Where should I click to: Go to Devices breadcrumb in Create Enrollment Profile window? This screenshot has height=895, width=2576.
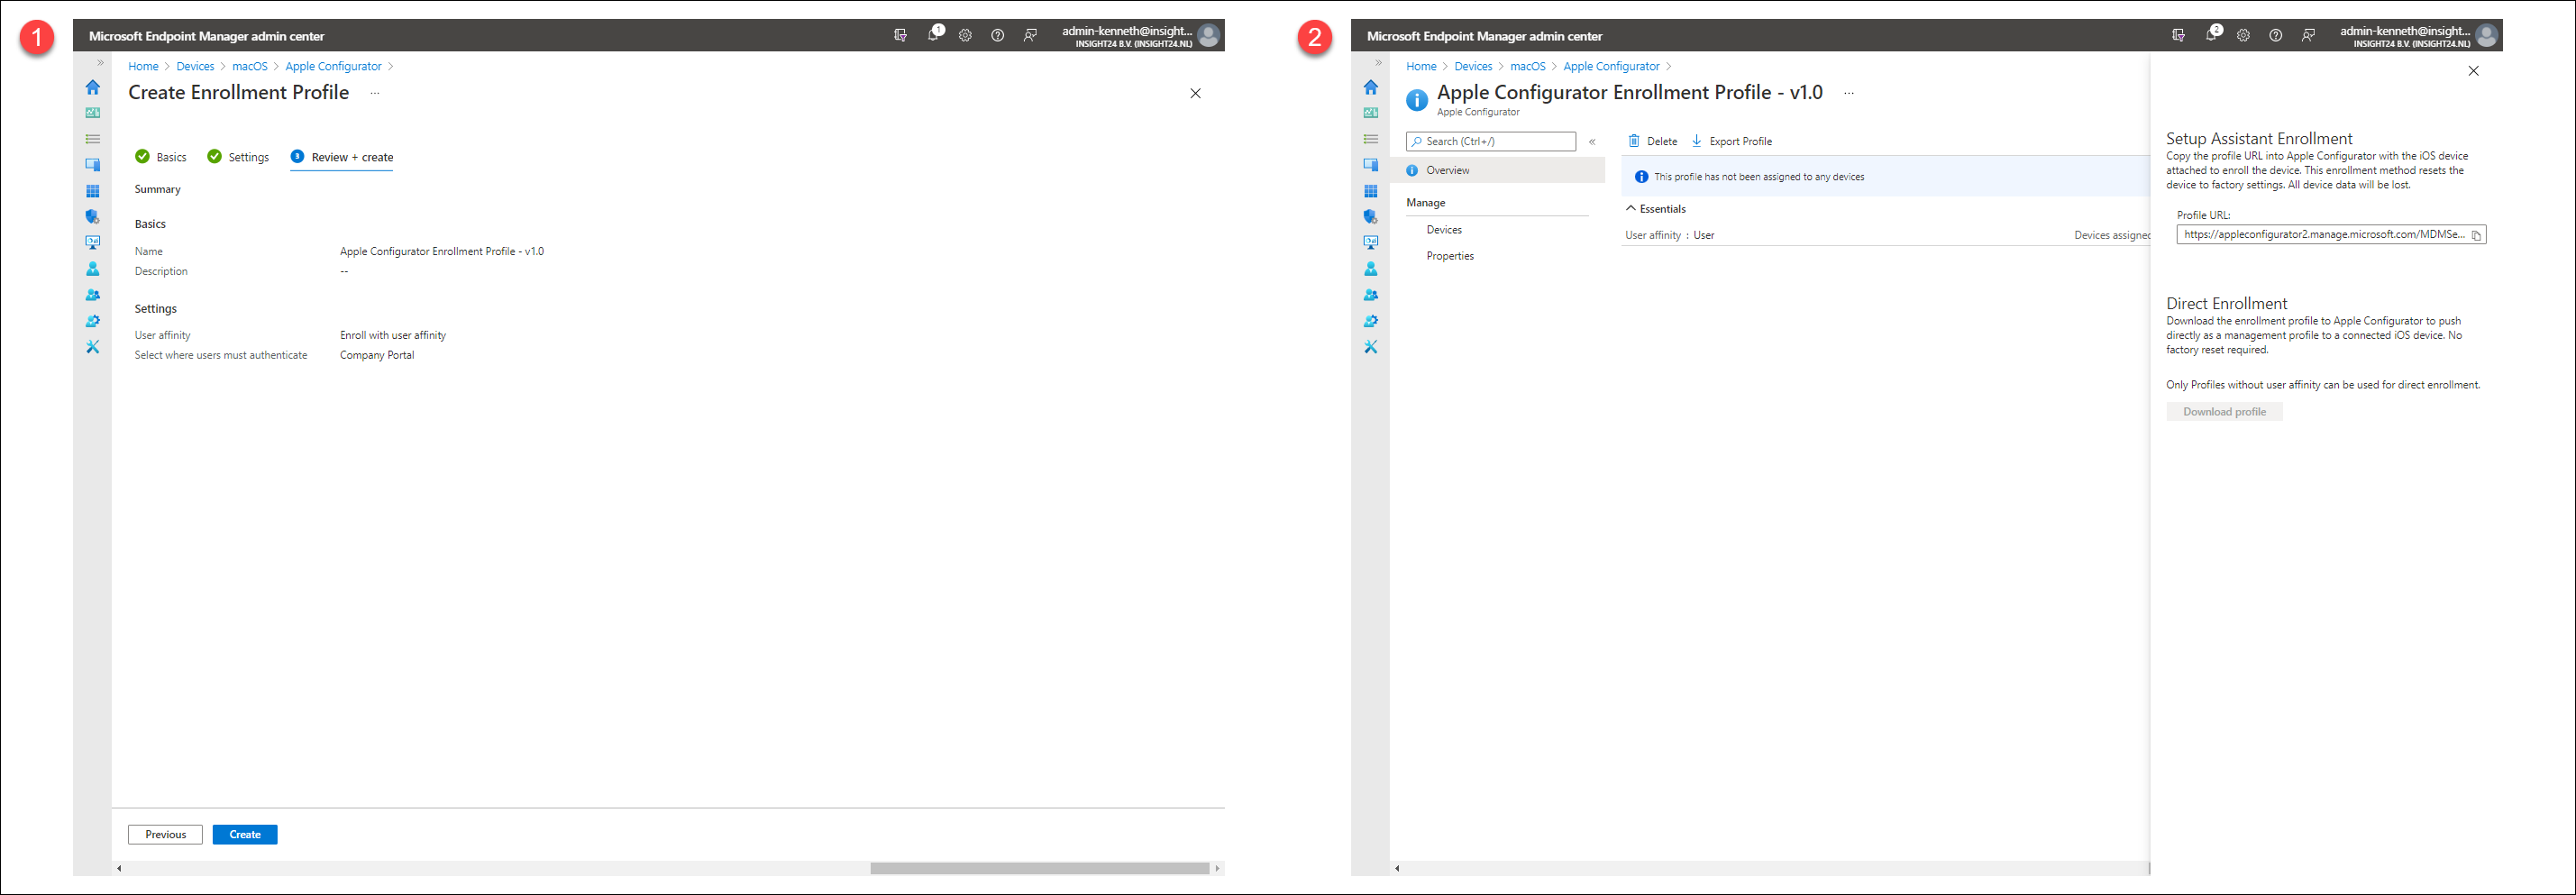point(195,66)
